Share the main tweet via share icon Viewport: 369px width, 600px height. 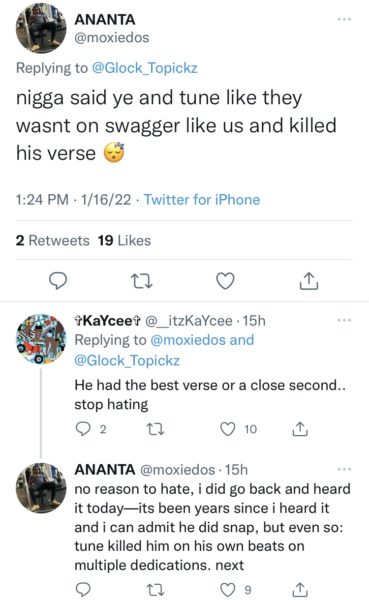309,281
